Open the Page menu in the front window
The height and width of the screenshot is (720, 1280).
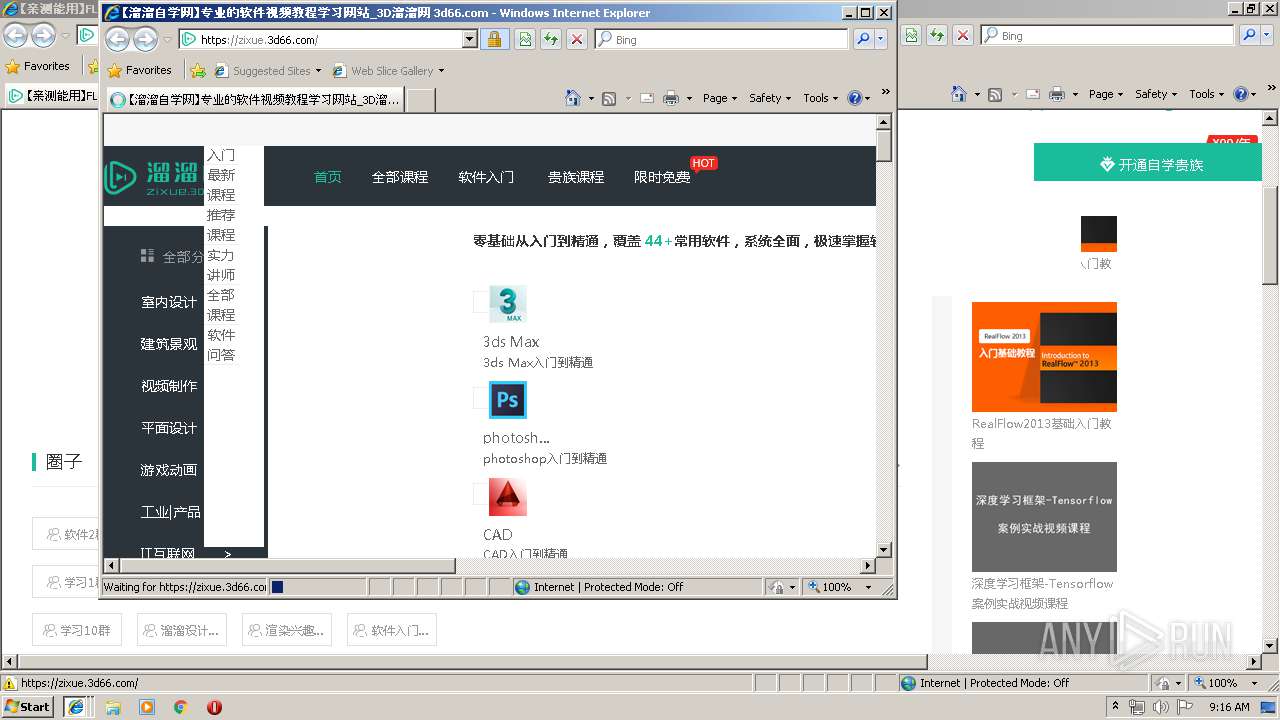pos(720,98)
